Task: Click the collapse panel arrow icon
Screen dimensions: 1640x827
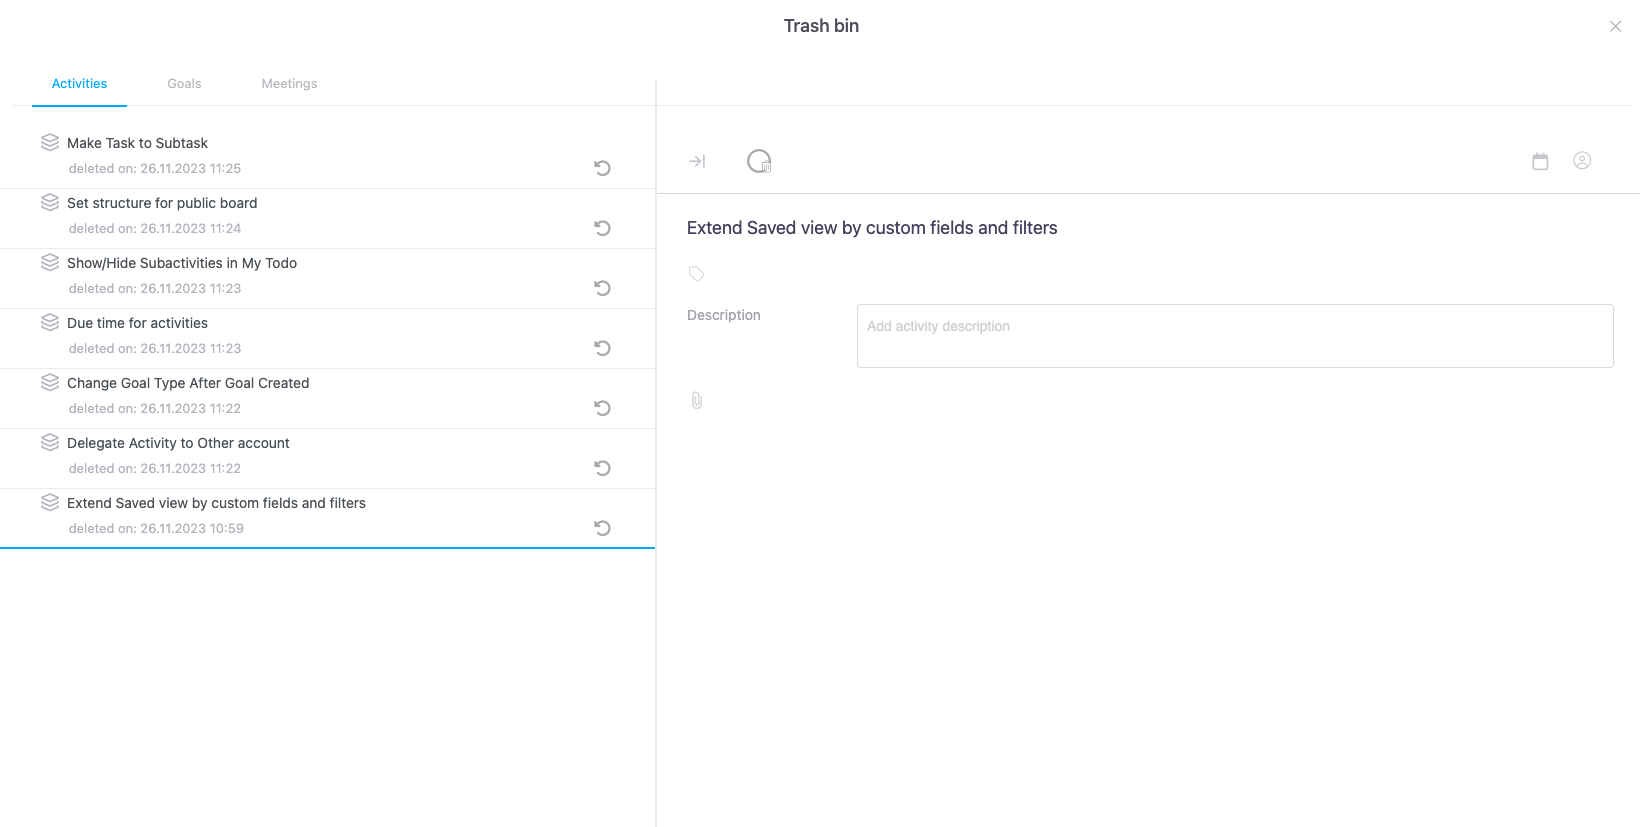Action: (x=697, y=161)
